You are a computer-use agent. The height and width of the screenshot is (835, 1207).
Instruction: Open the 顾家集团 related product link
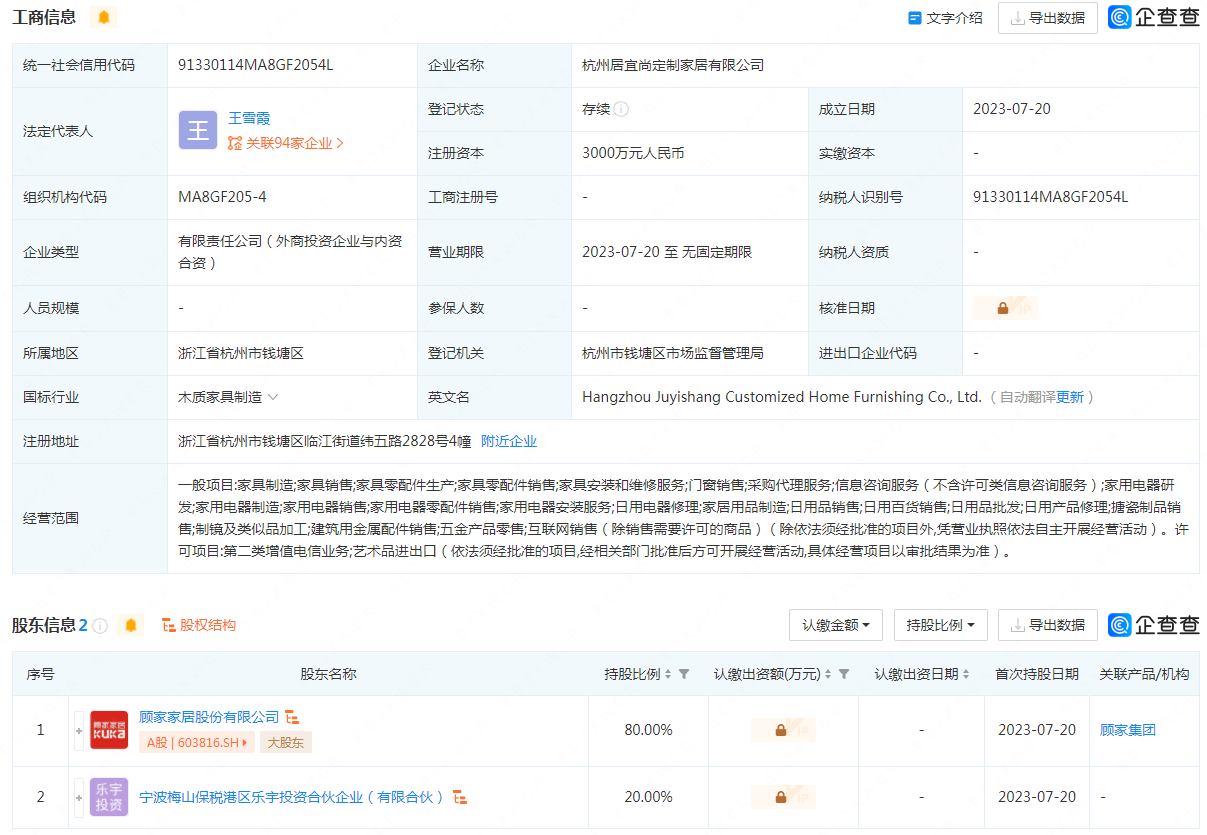tap(1127, 730)
